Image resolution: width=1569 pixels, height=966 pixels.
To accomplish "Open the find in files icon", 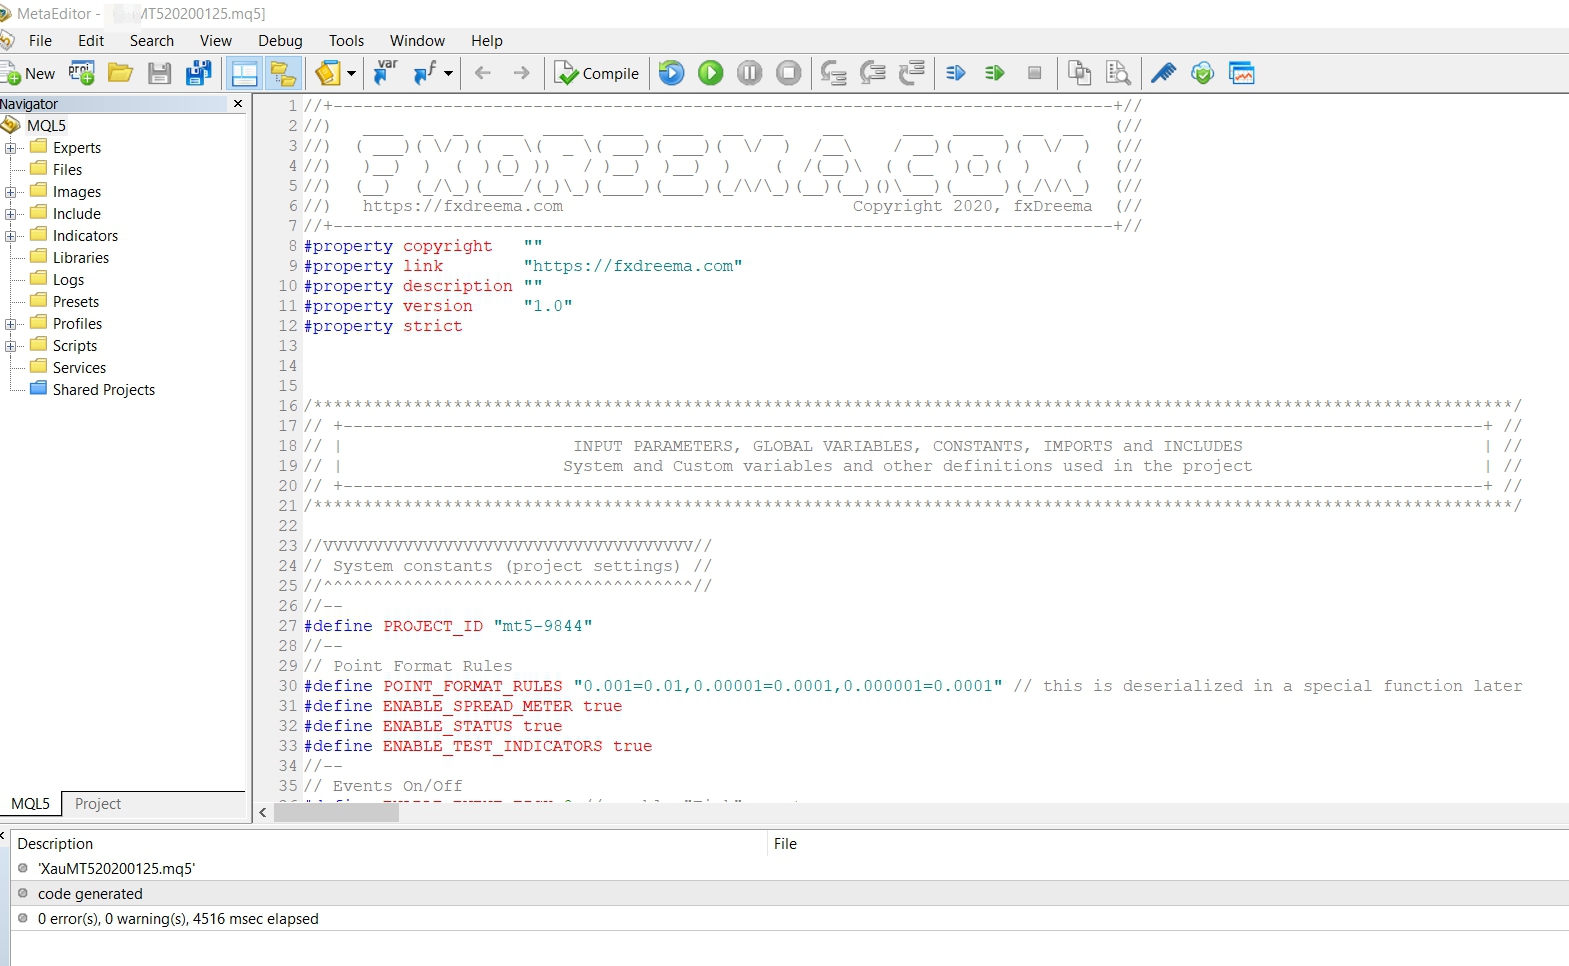I will (x=1118, y=73).
